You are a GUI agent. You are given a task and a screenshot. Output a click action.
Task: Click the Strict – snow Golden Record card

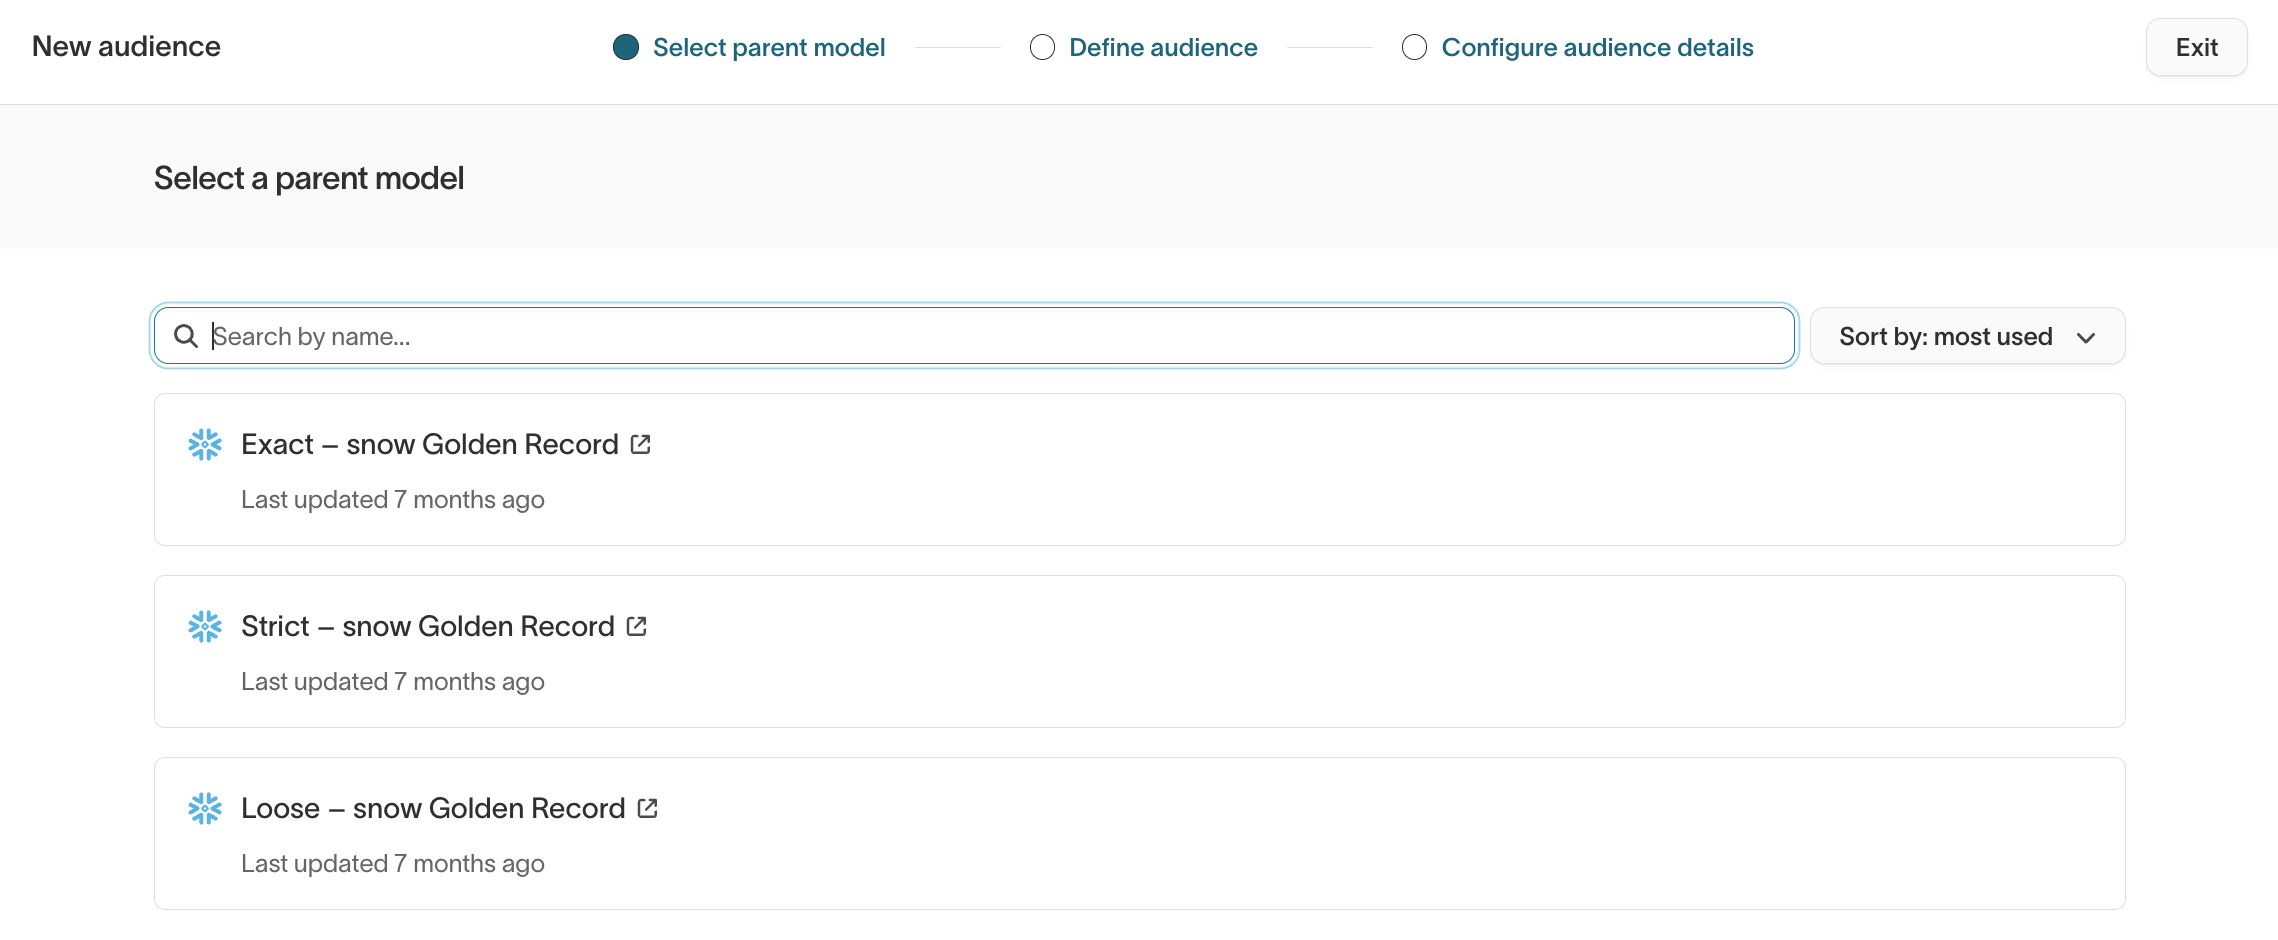[x=1139, y=652]
